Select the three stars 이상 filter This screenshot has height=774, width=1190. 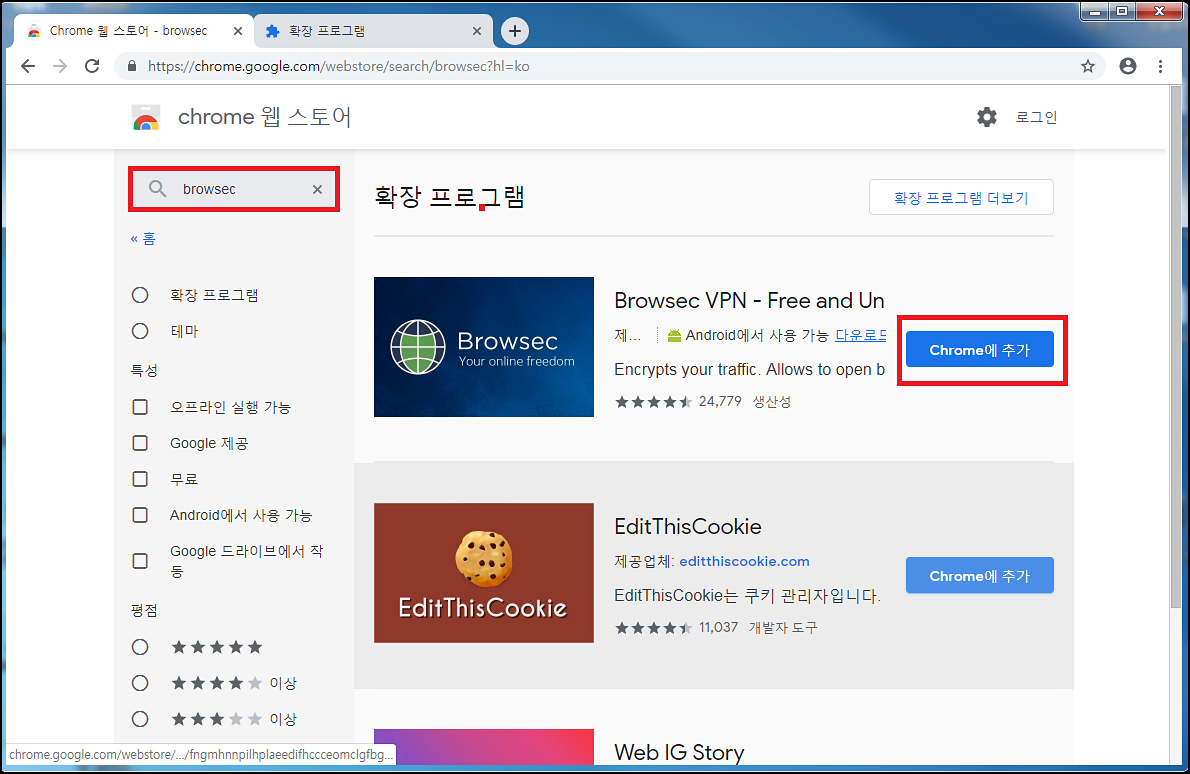(140, 719)
